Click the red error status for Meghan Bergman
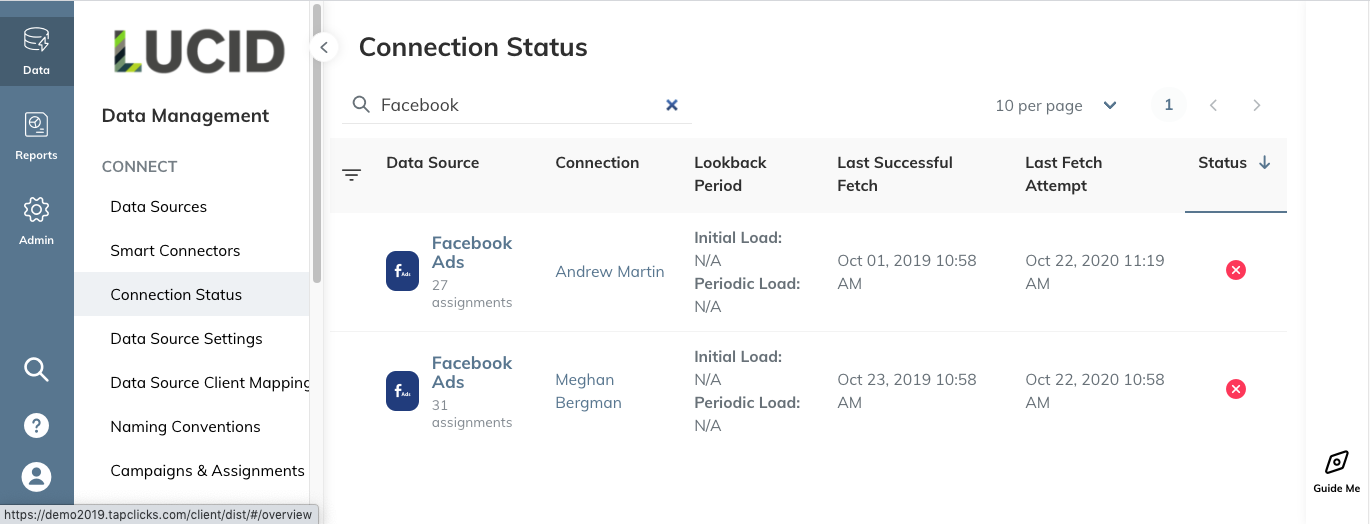Image resolution: width=1370 pixels, height=524 pixels. point(1236,389)
